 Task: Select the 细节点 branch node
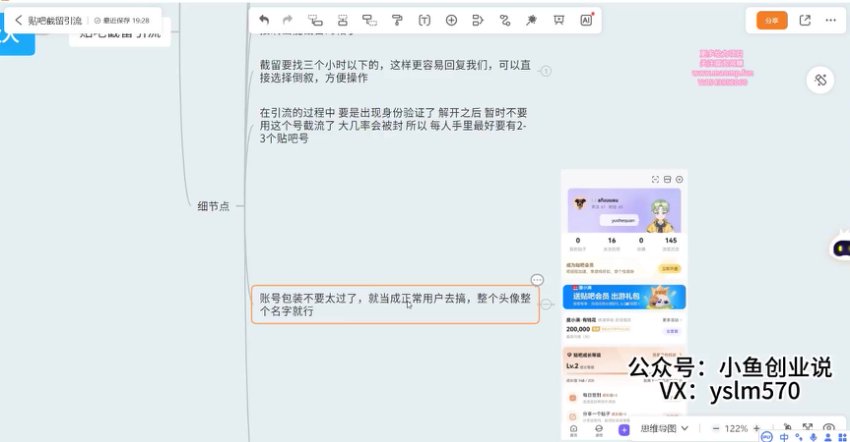coord(213,206)
